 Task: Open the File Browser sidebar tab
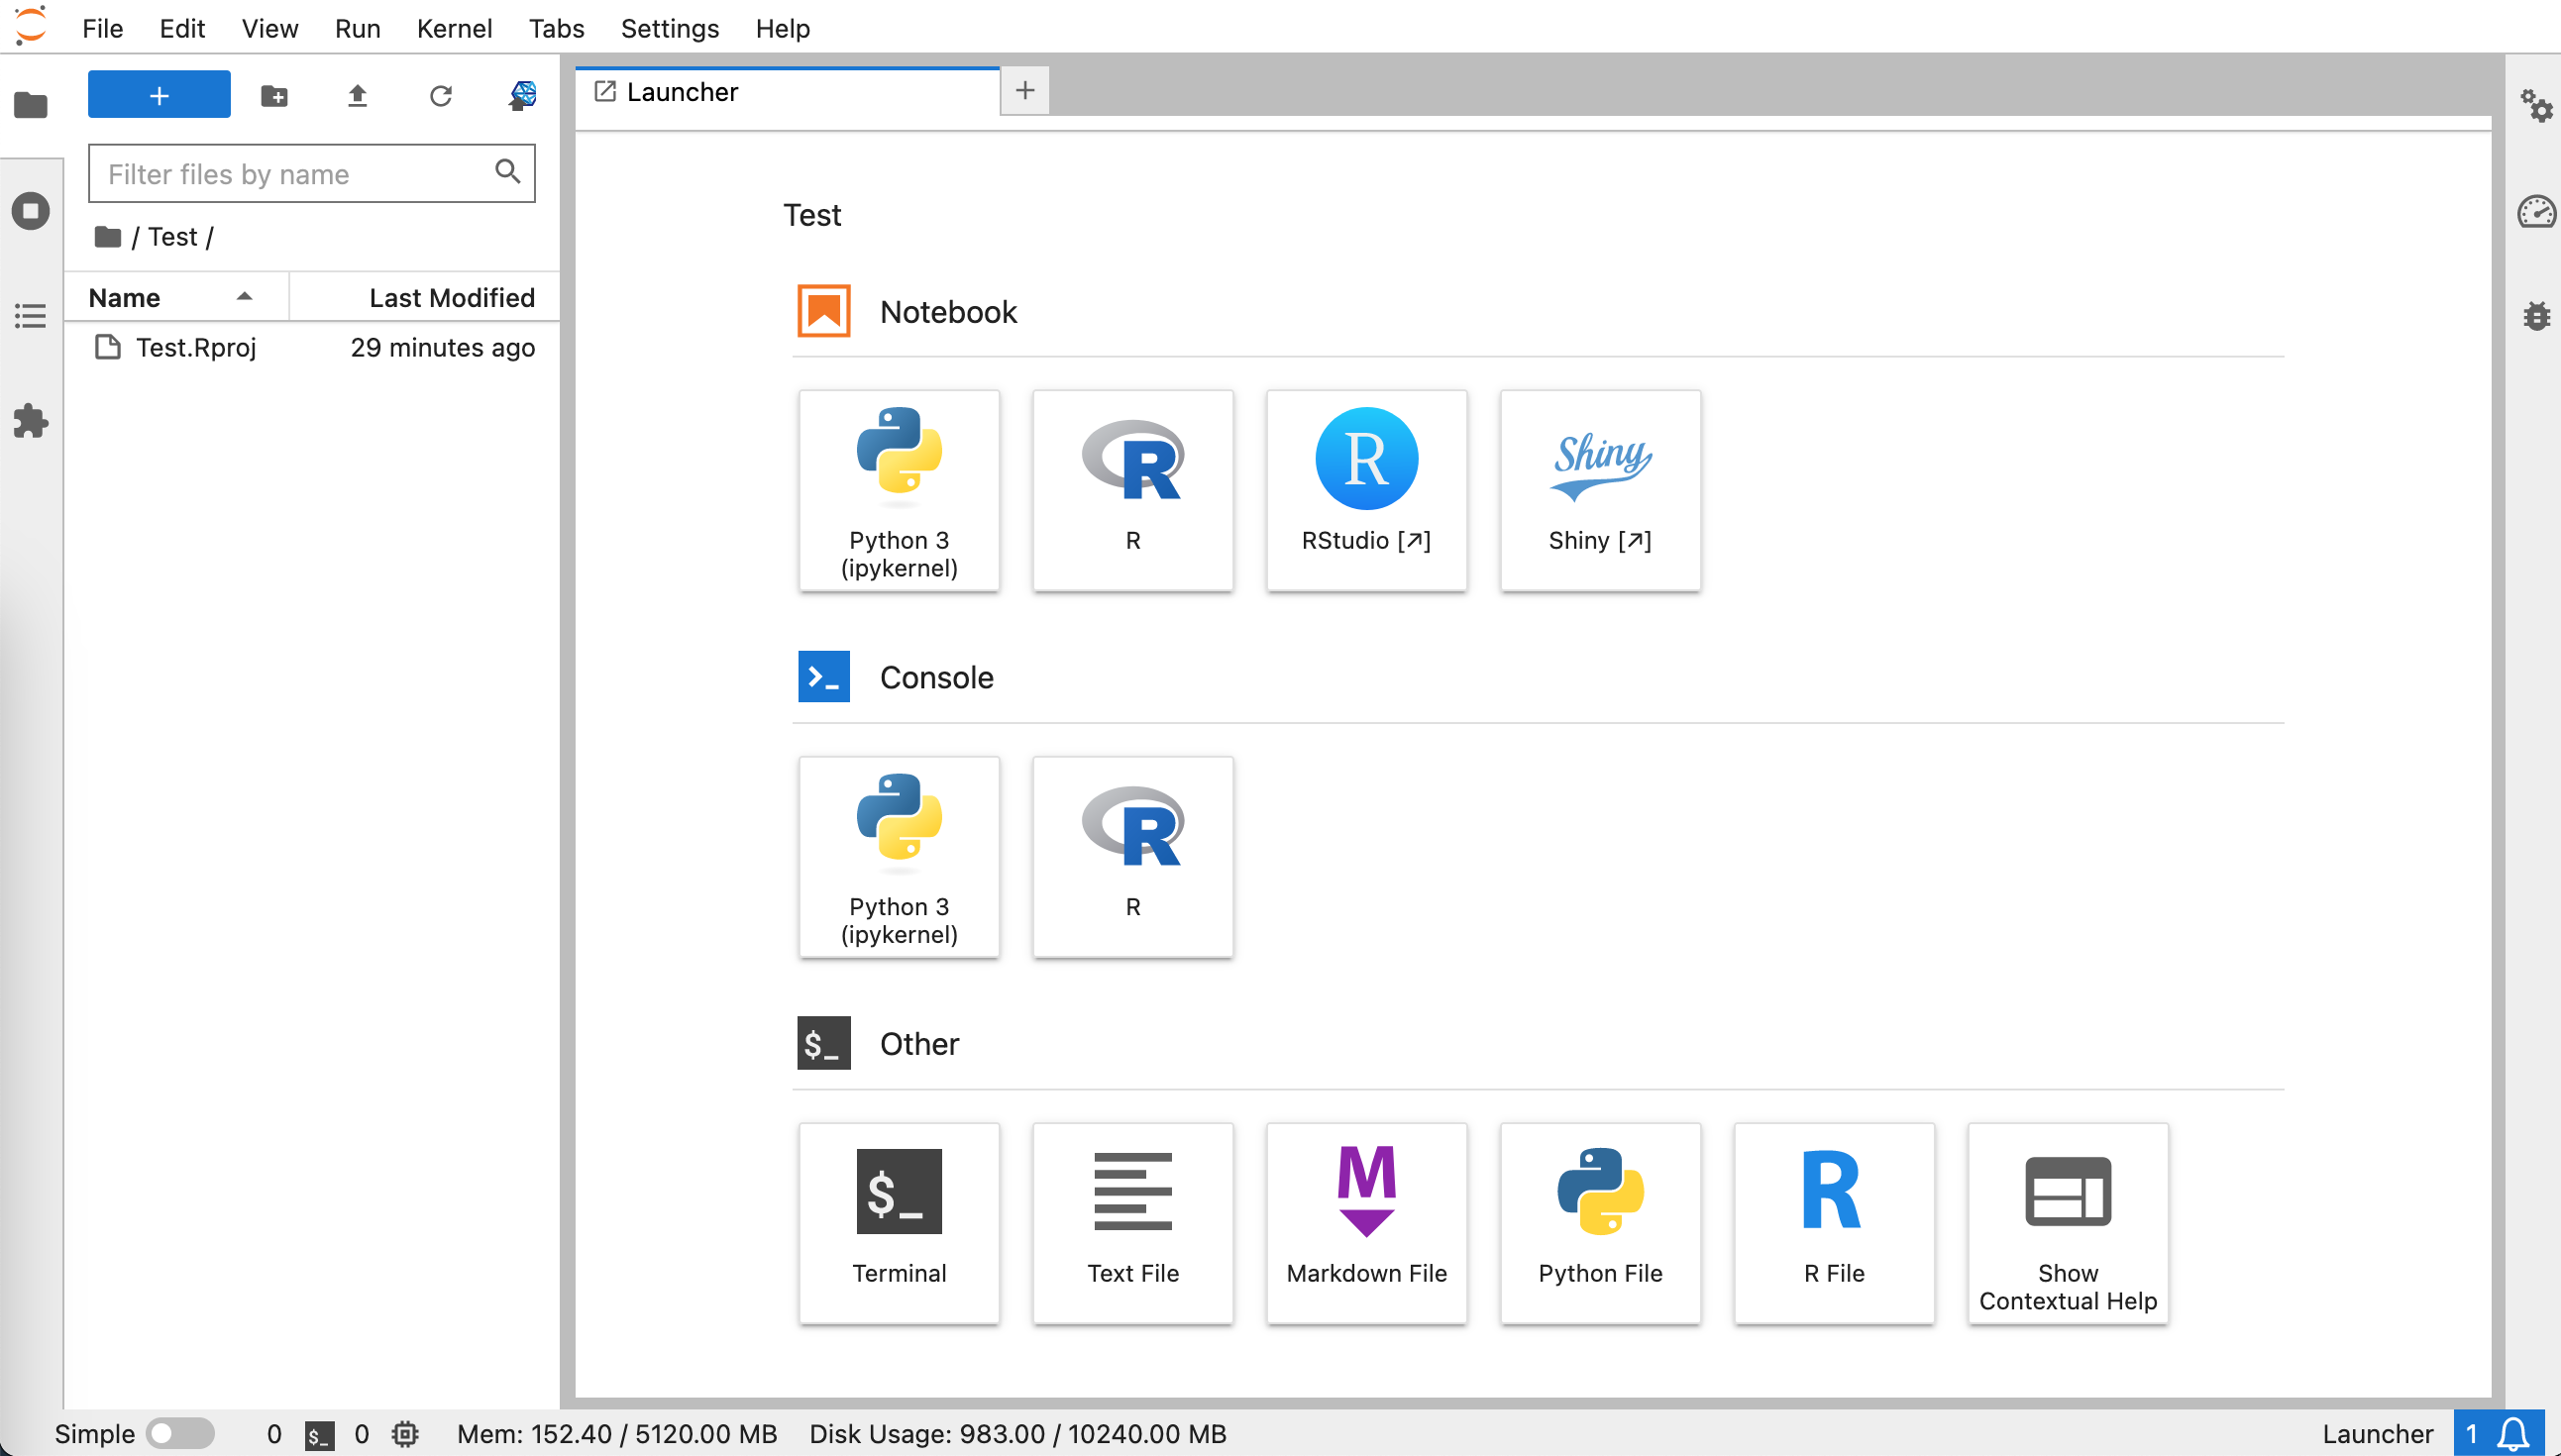tap(31, 104)
